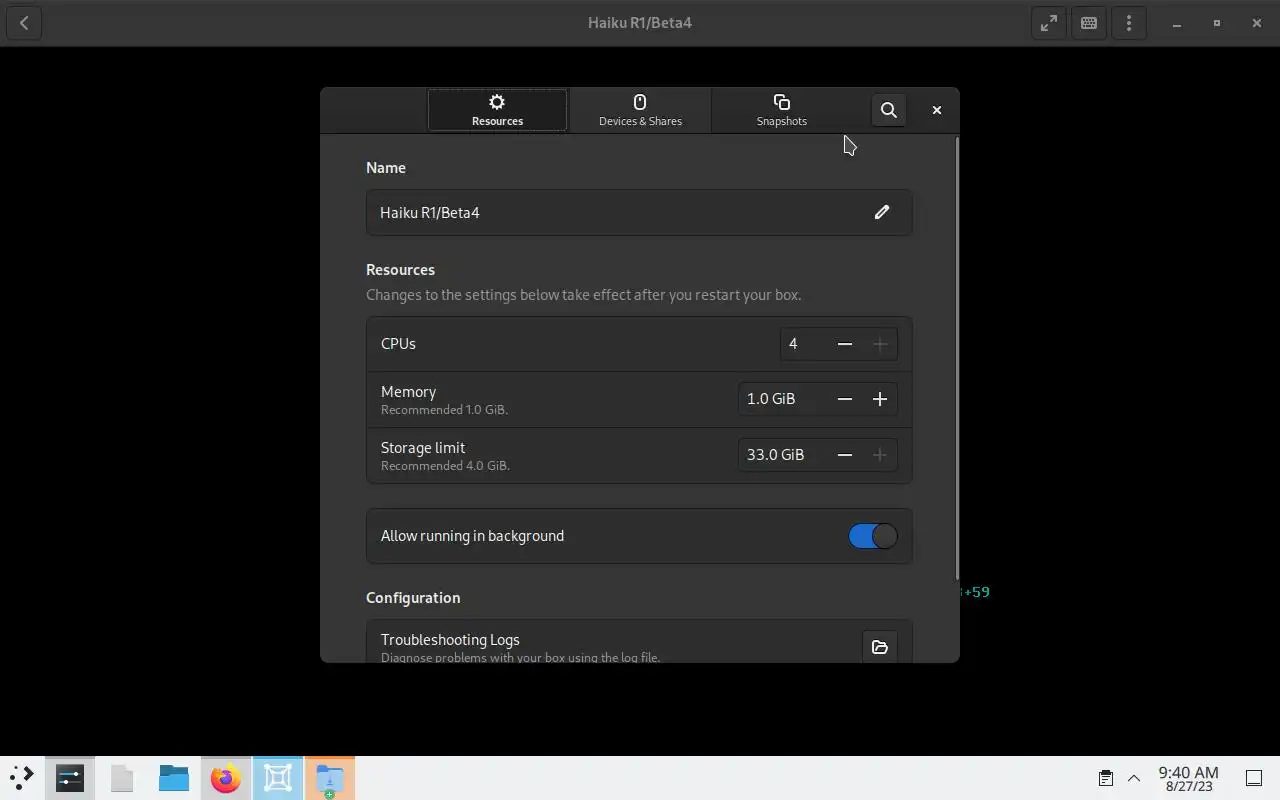Click the Memory 1.0 GiB field
Image resolution: width=1280 pixels, height=800 pixels.
point(783,399)
